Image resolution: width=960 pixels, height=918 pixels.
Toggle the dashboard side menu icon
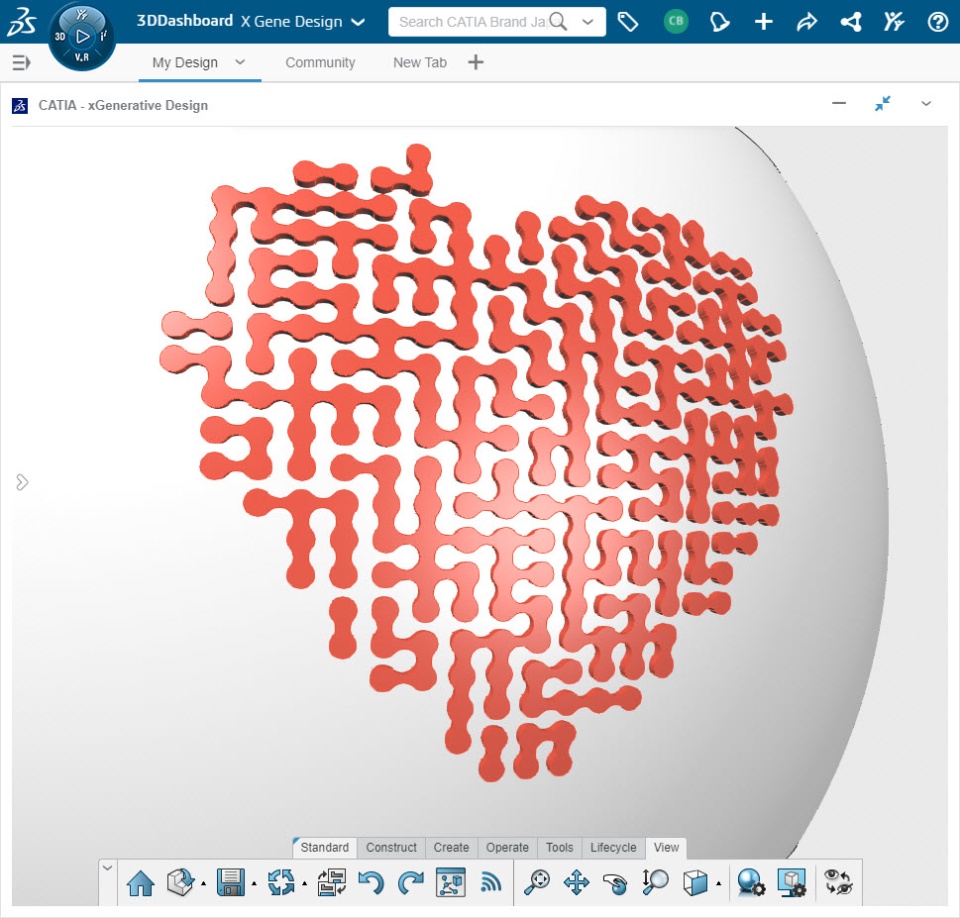[x=21, y=62]
